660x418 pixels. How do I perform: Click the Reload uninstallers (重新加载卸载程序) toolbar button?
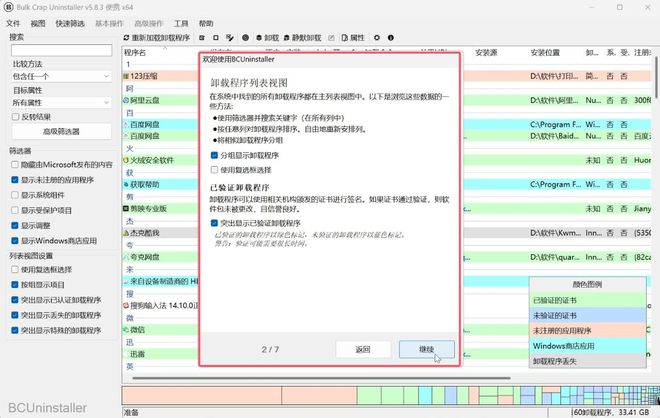click(x=157, y=38)
